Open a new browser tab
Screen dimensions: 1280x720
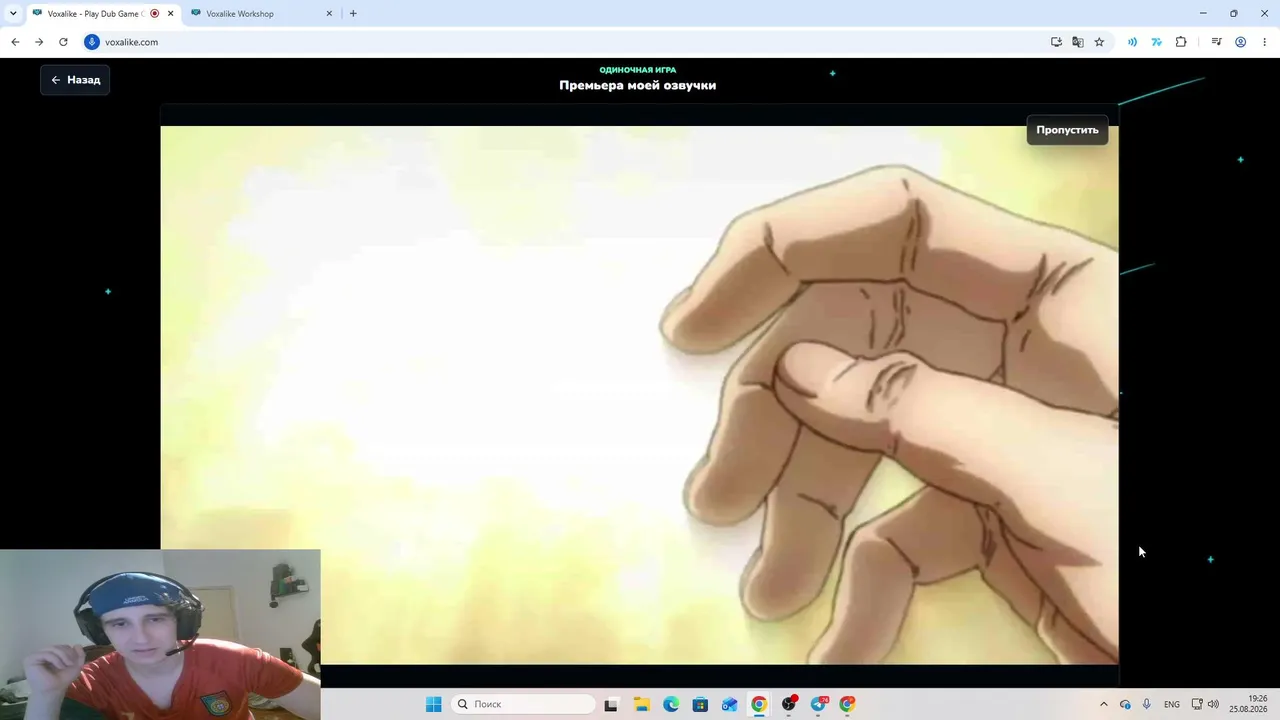(x=353, y=13)
